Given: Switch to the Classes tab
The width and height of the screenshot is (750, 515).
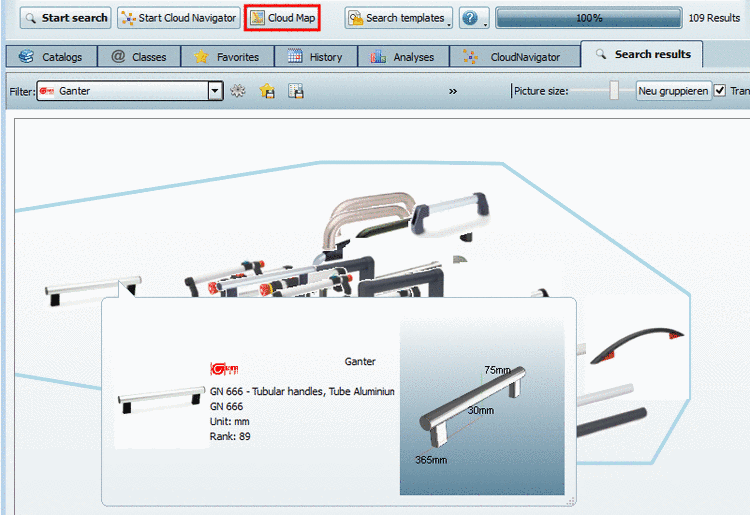Looking at the screenshot, I should pos(139,57).
